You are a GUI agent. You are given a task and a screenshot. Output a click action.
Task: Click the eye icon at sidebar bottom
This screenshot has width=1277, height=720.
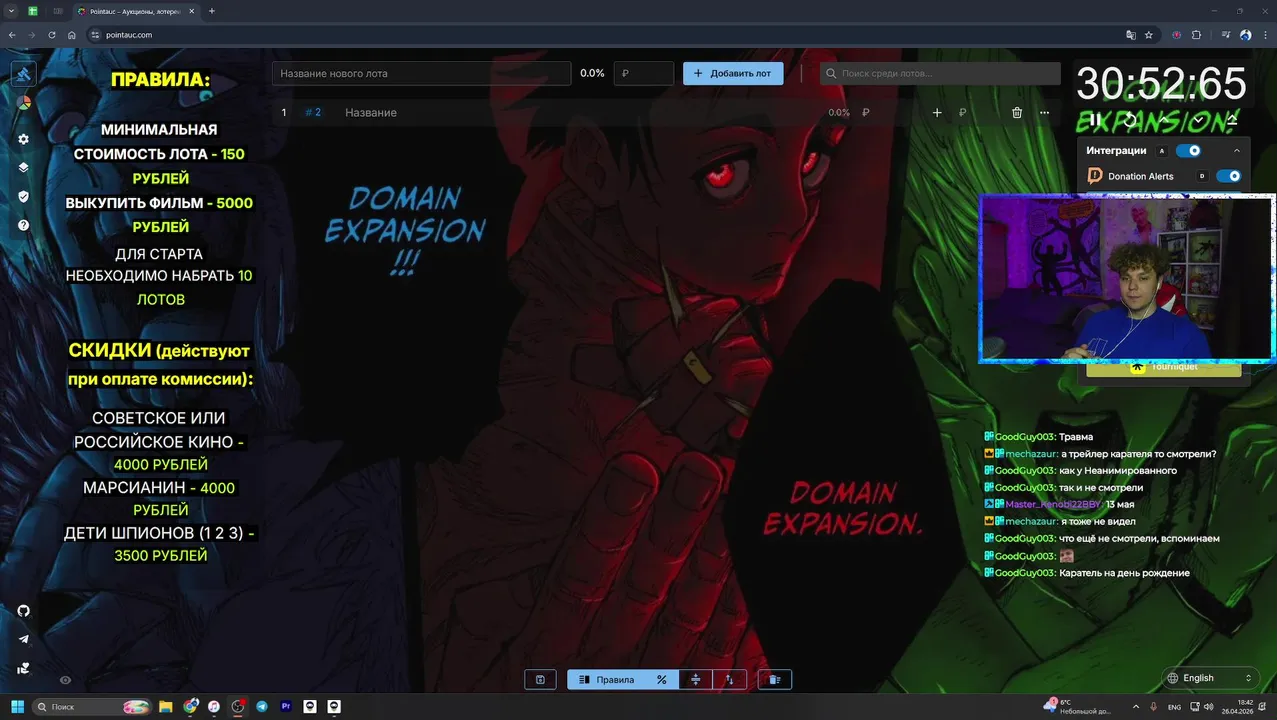[65, 680]
